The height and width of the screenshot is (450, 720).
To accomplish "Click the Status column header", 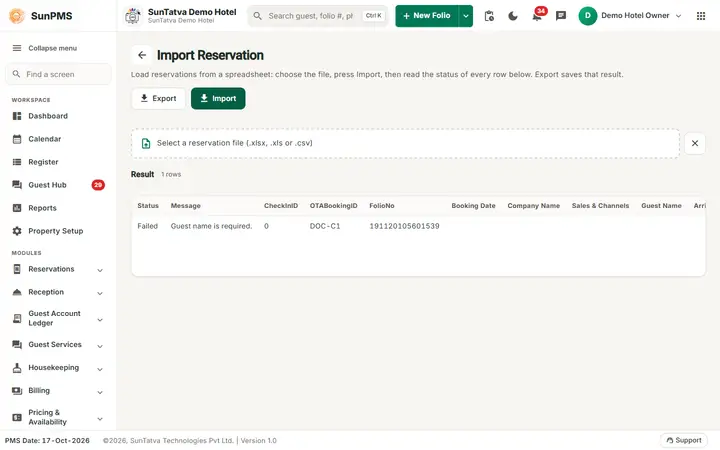I will pyautogui.click(x=148, y=206).
